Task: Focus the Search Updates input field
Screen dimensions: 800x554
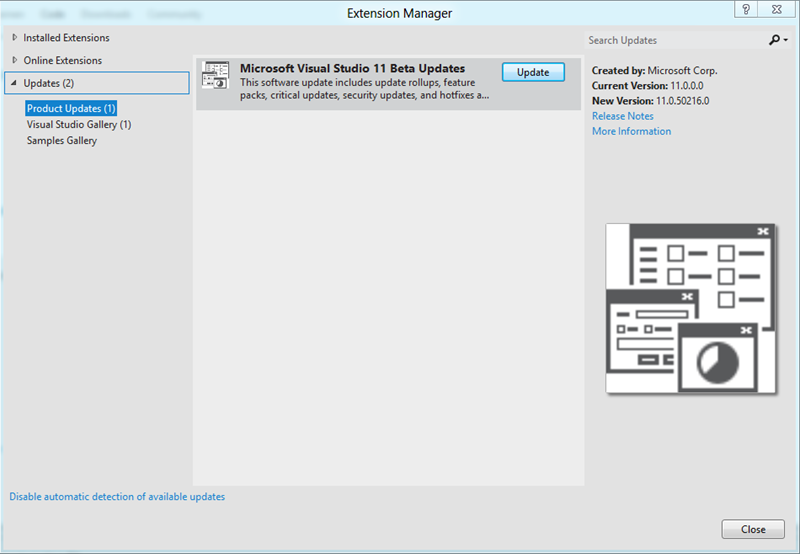Action: point(675,40)
